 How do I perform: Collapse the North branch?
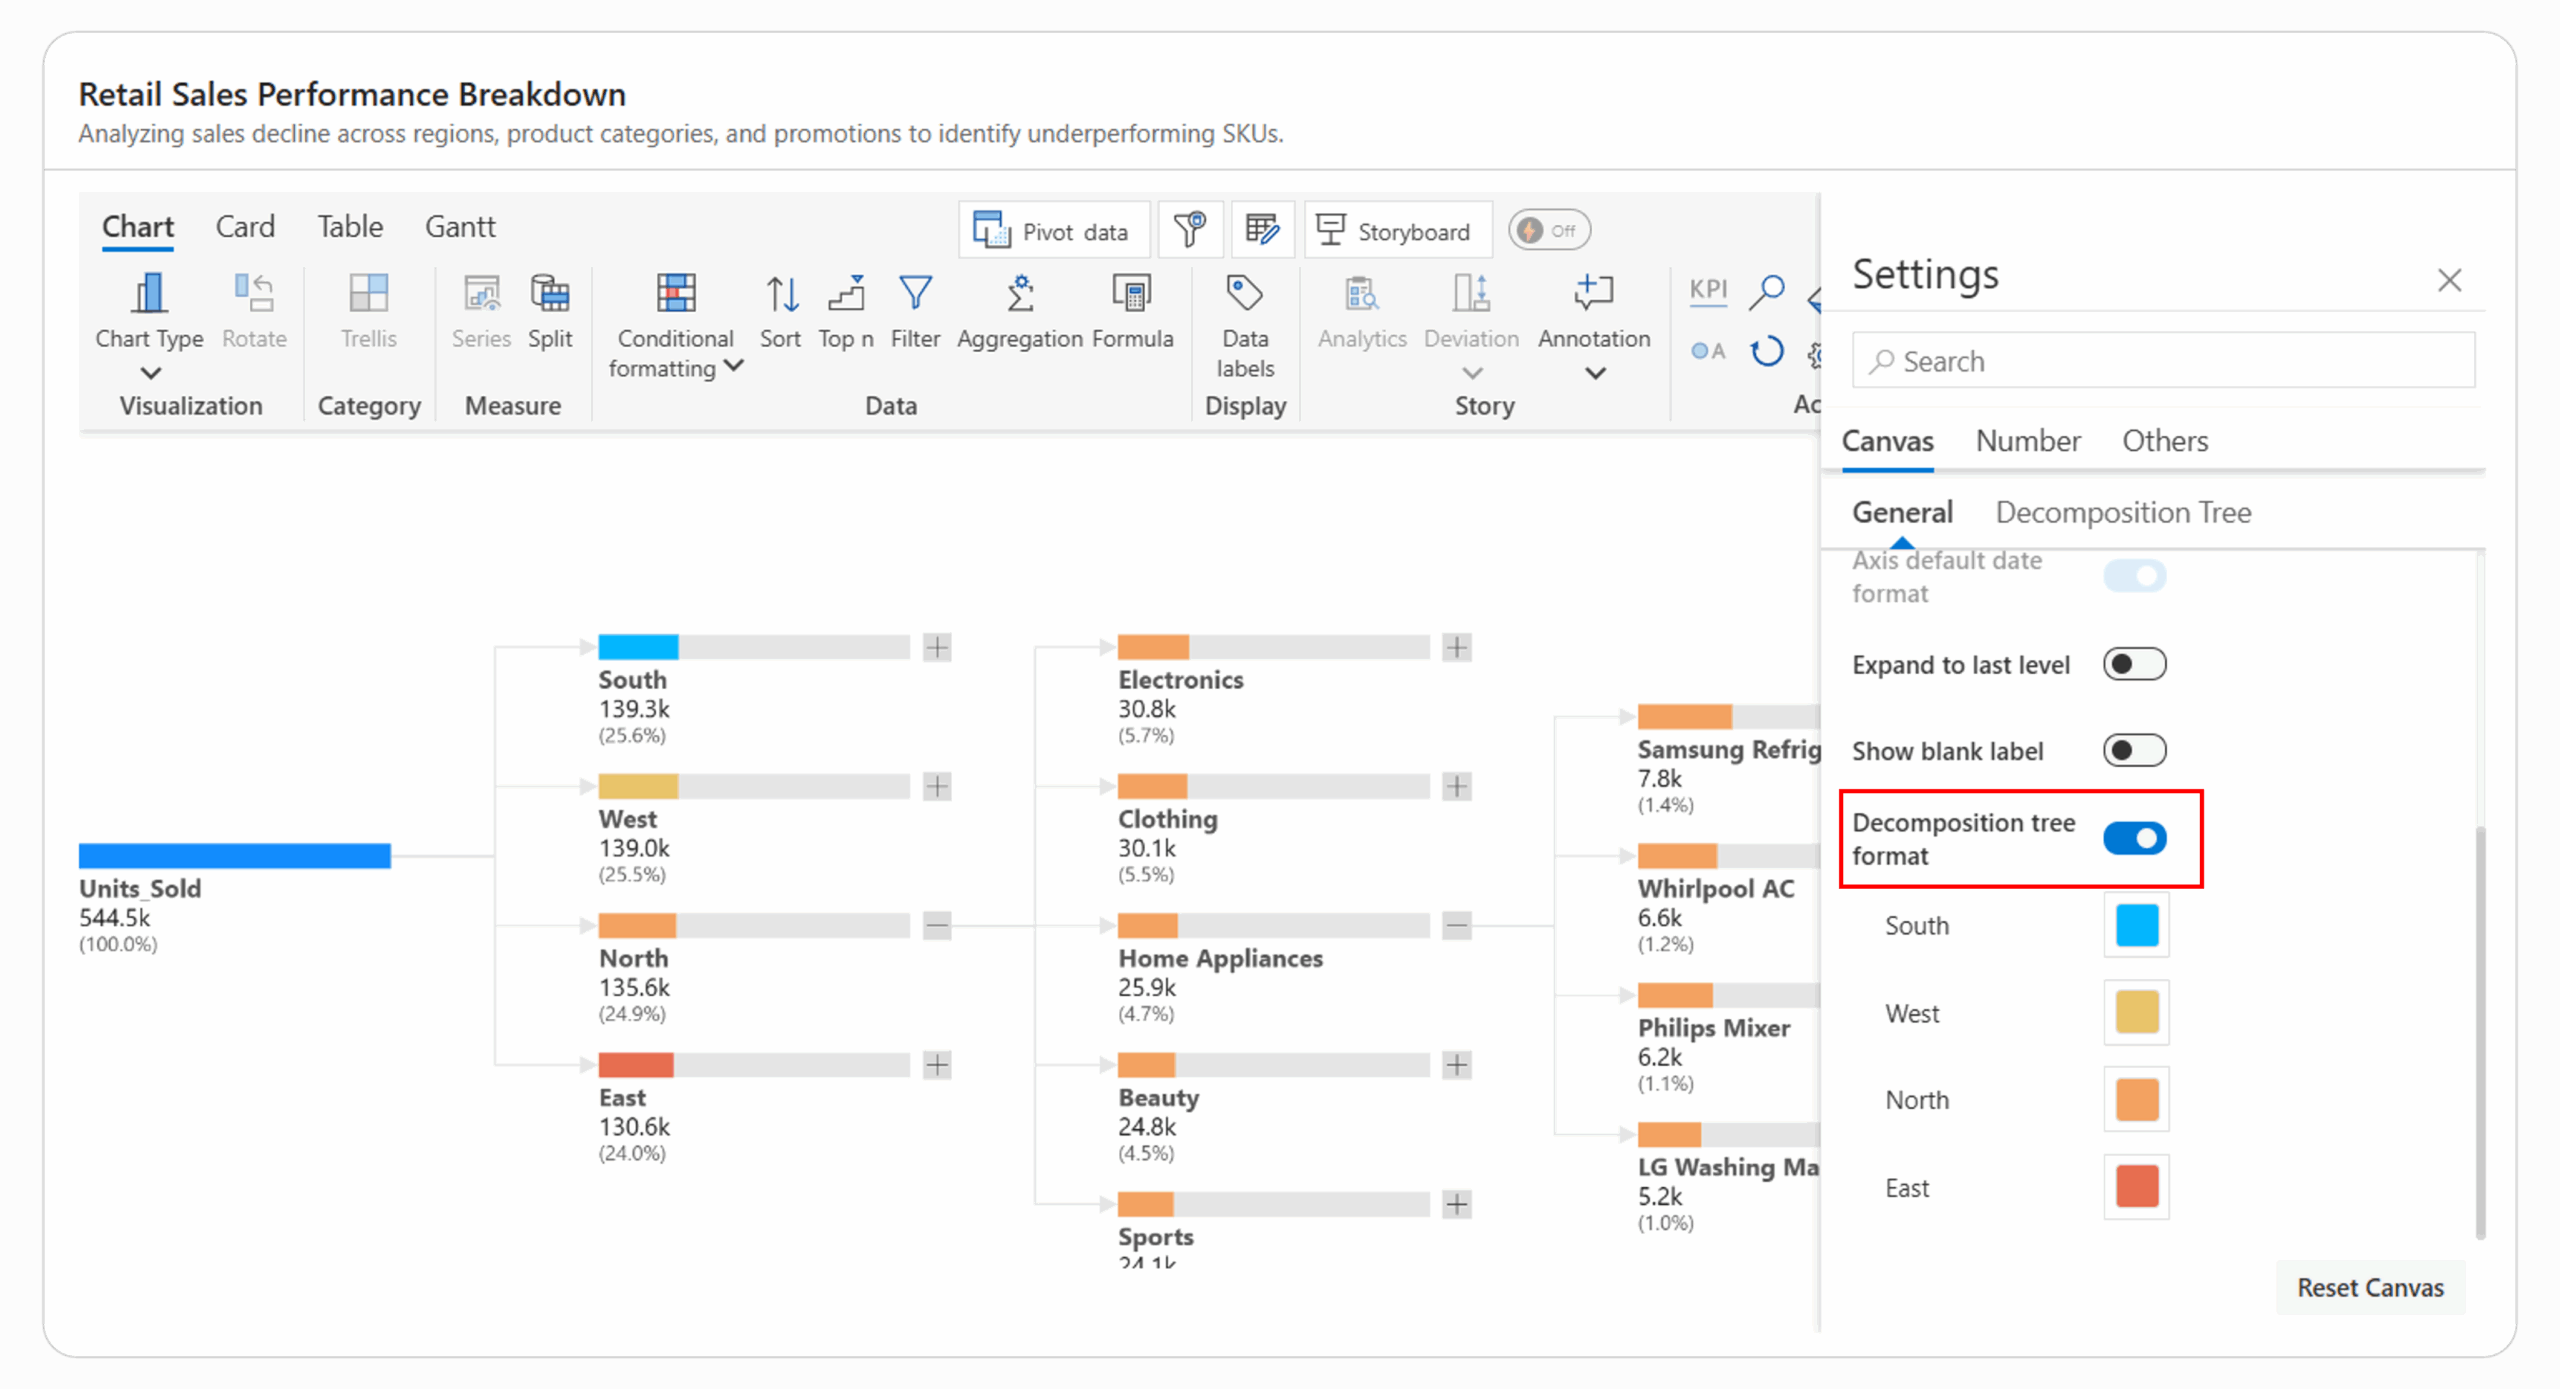tap(937, 926)
